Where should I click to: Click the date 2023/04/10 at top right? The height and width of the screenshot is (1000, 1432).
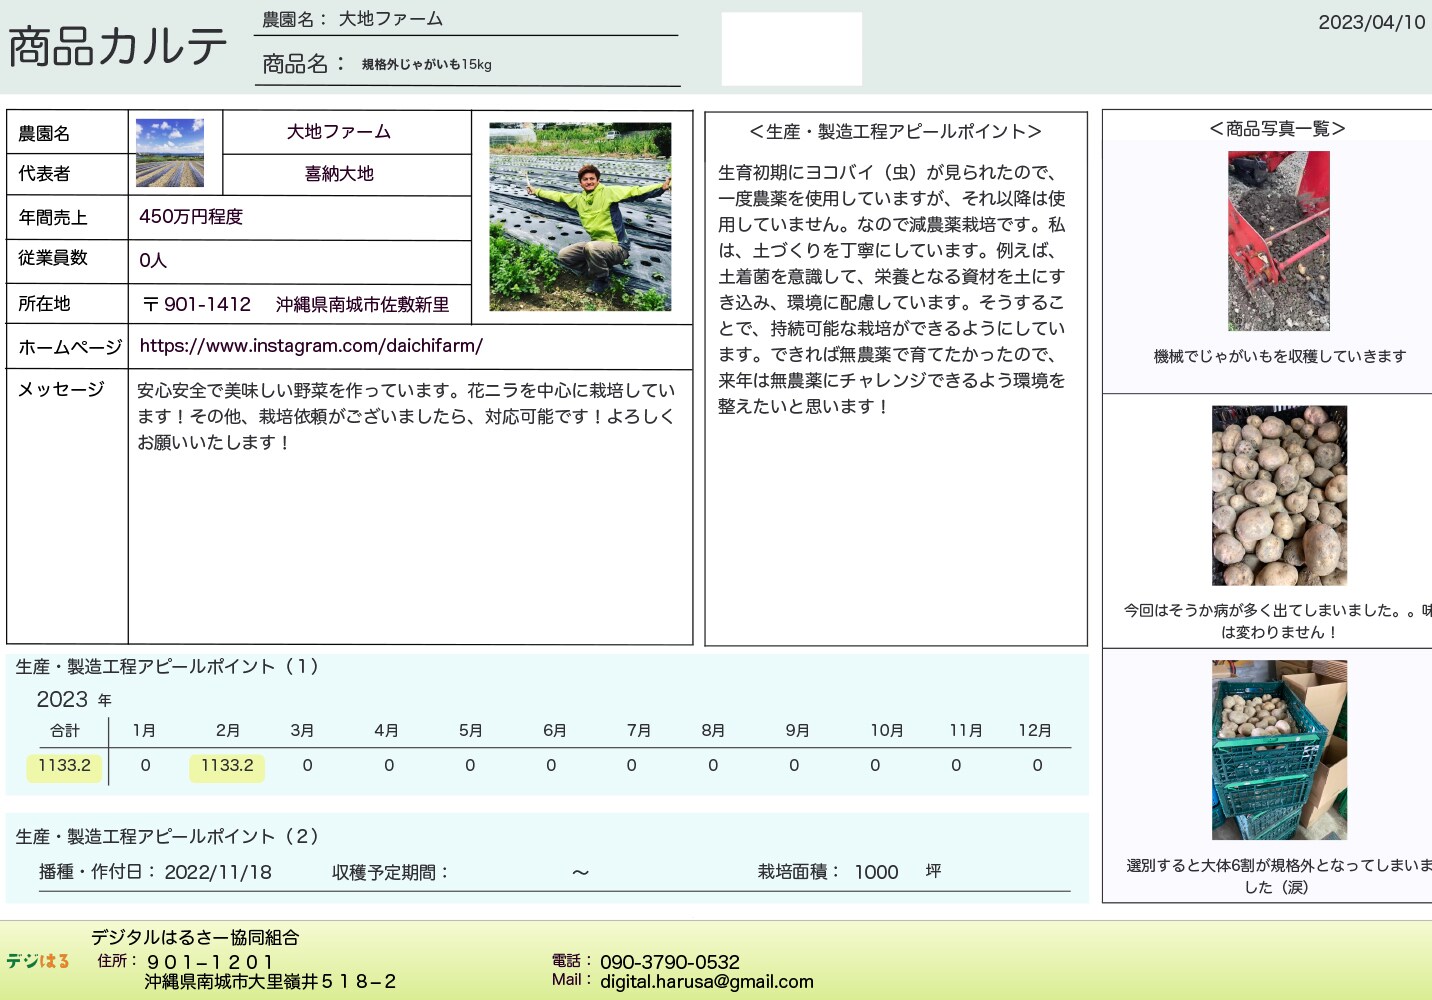[x=1371, y=22]
